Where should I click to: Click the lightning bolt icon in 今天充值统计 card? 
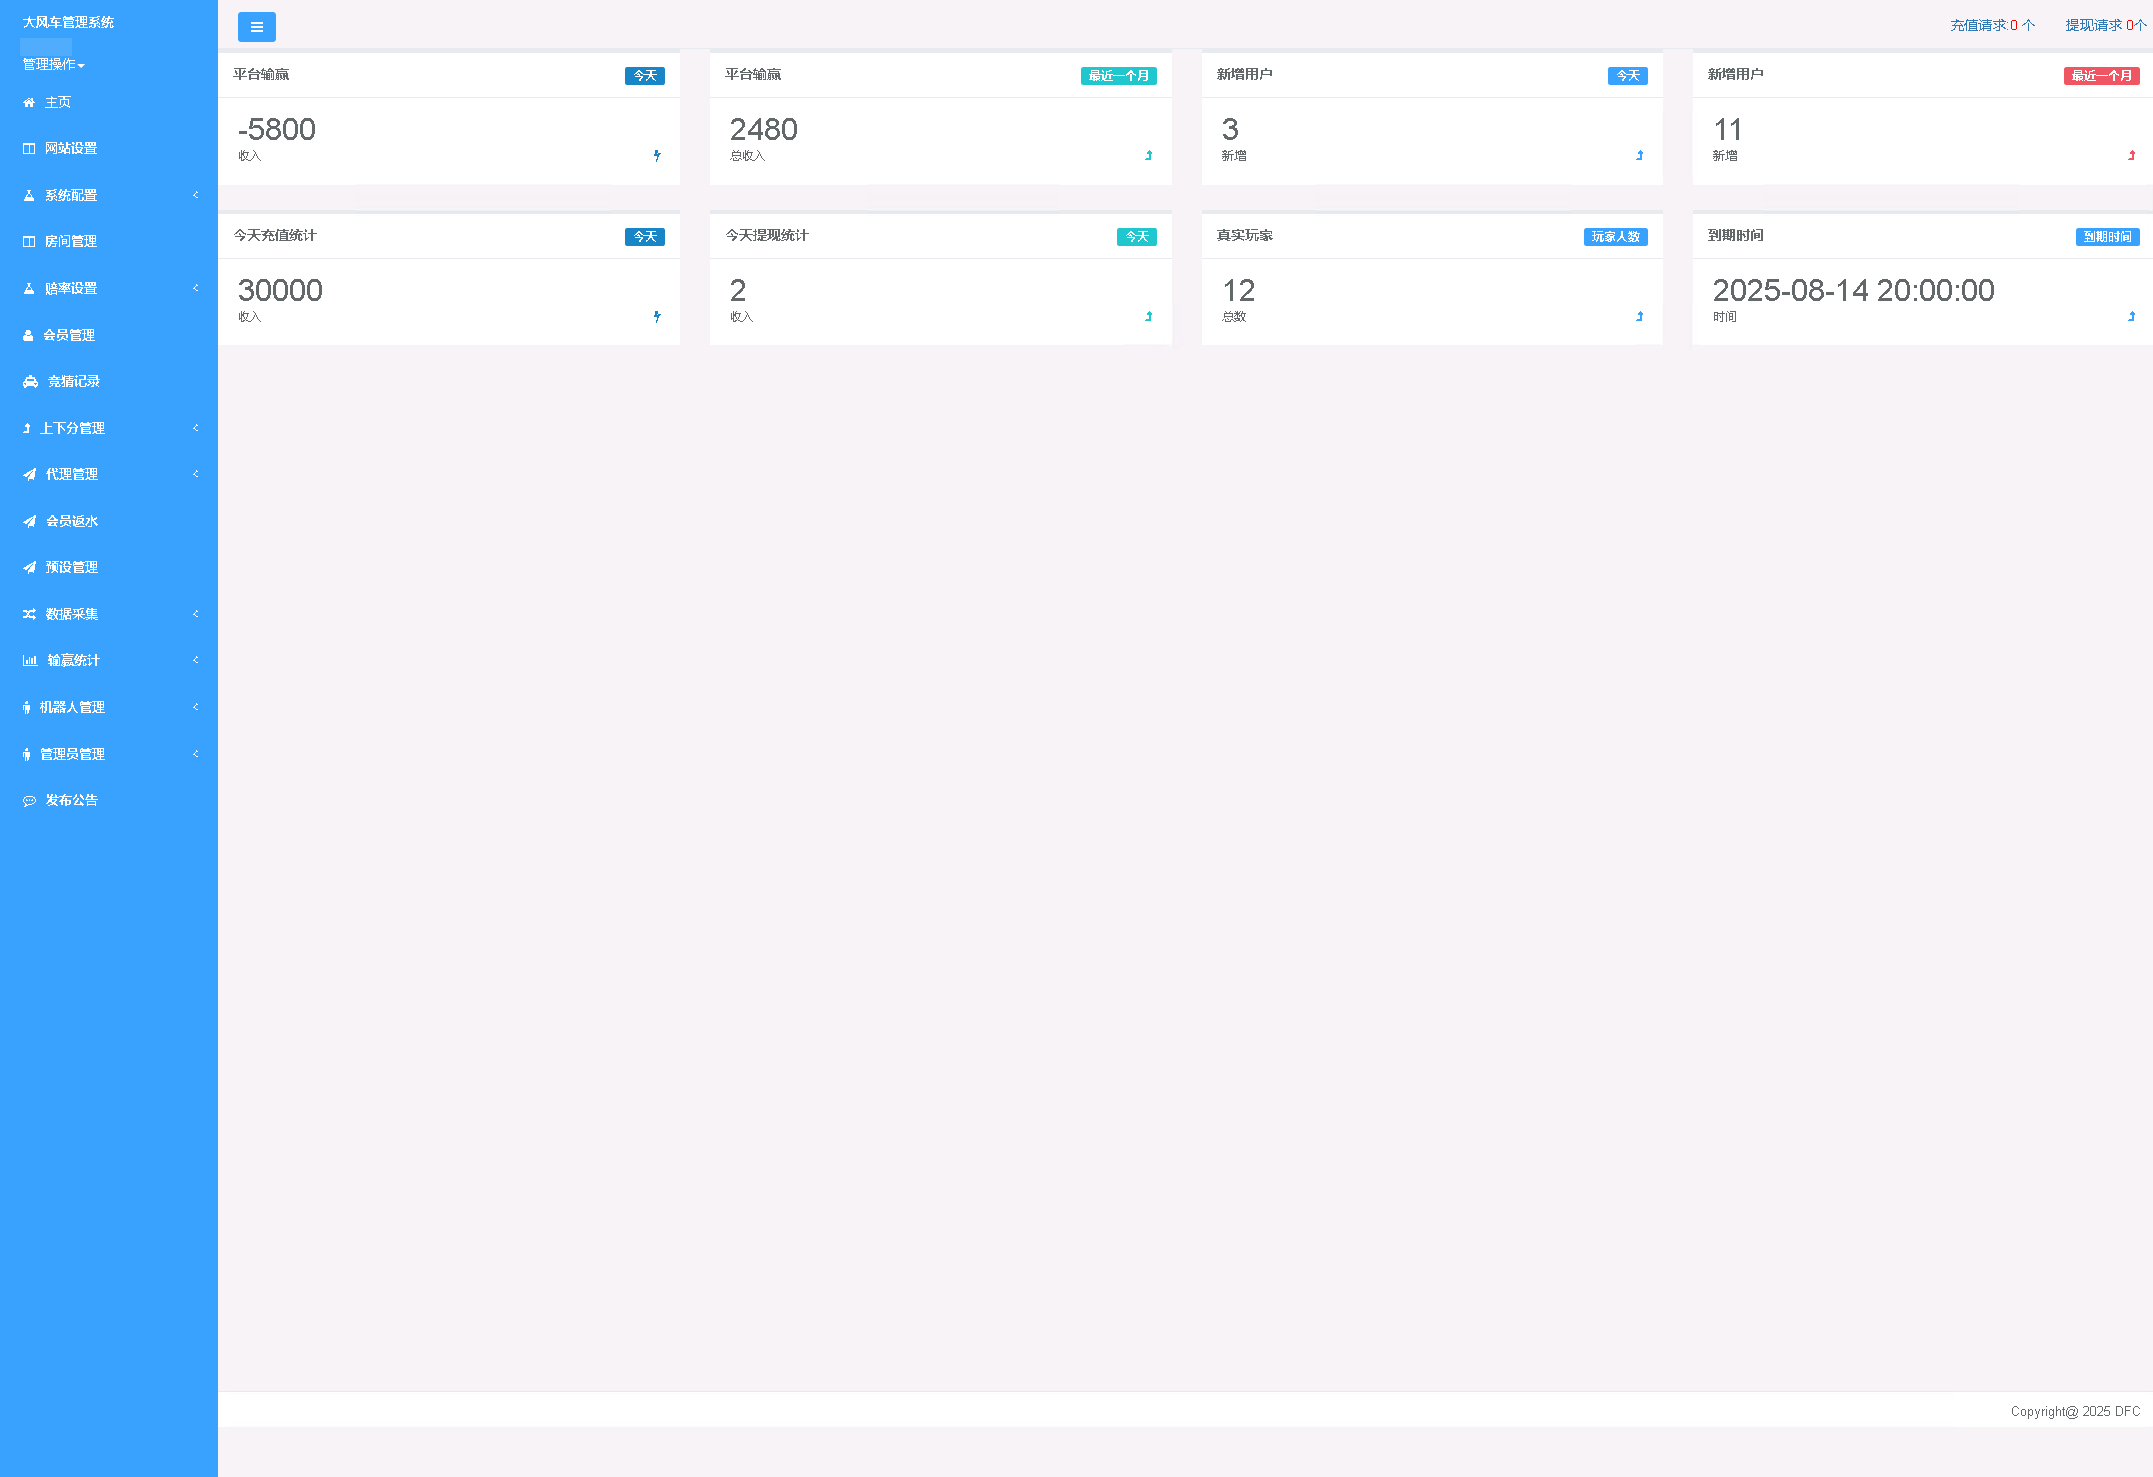tap(657, 316)
